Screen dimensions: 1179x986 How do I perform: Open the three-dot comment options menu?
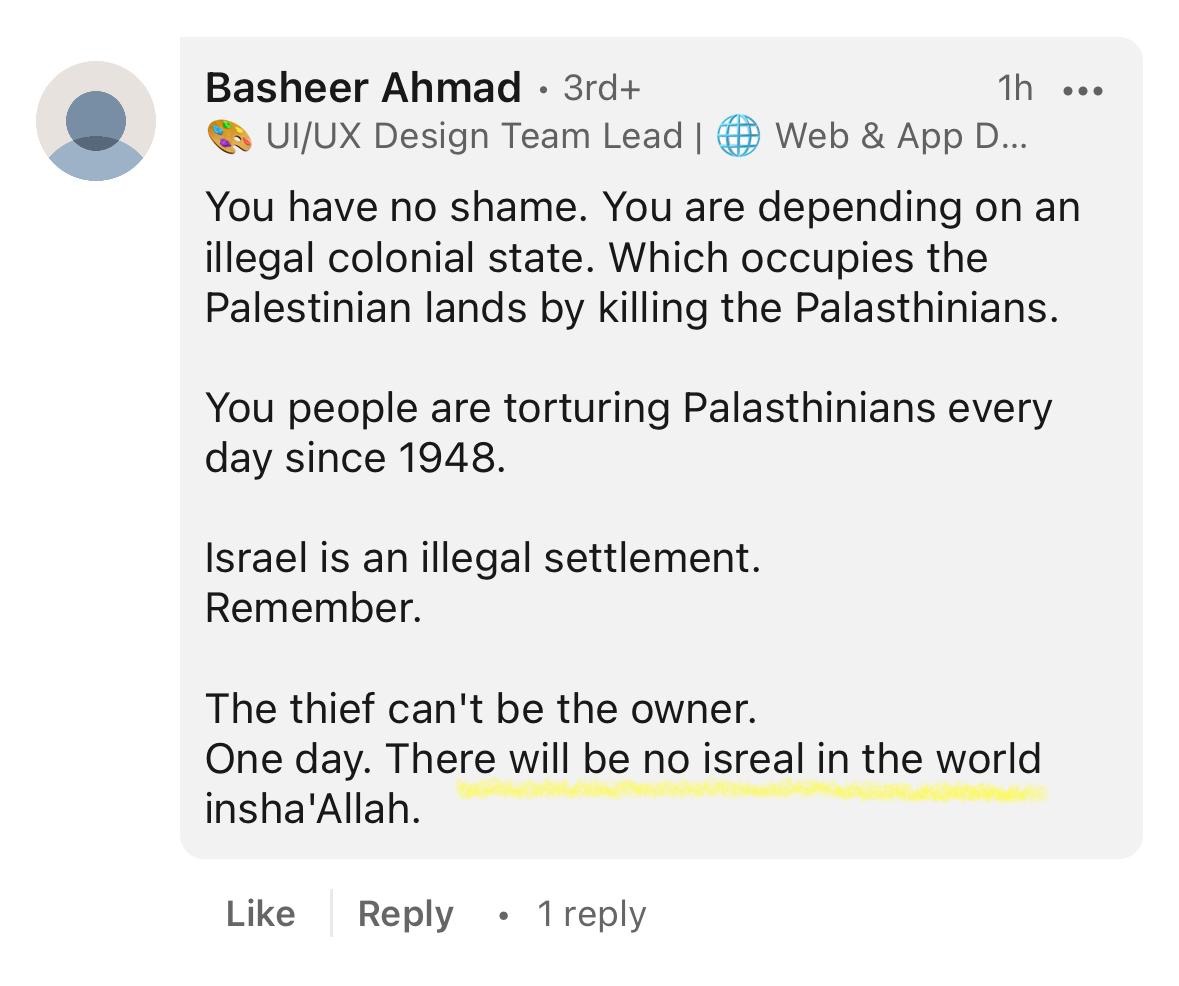pos(1083,90)
